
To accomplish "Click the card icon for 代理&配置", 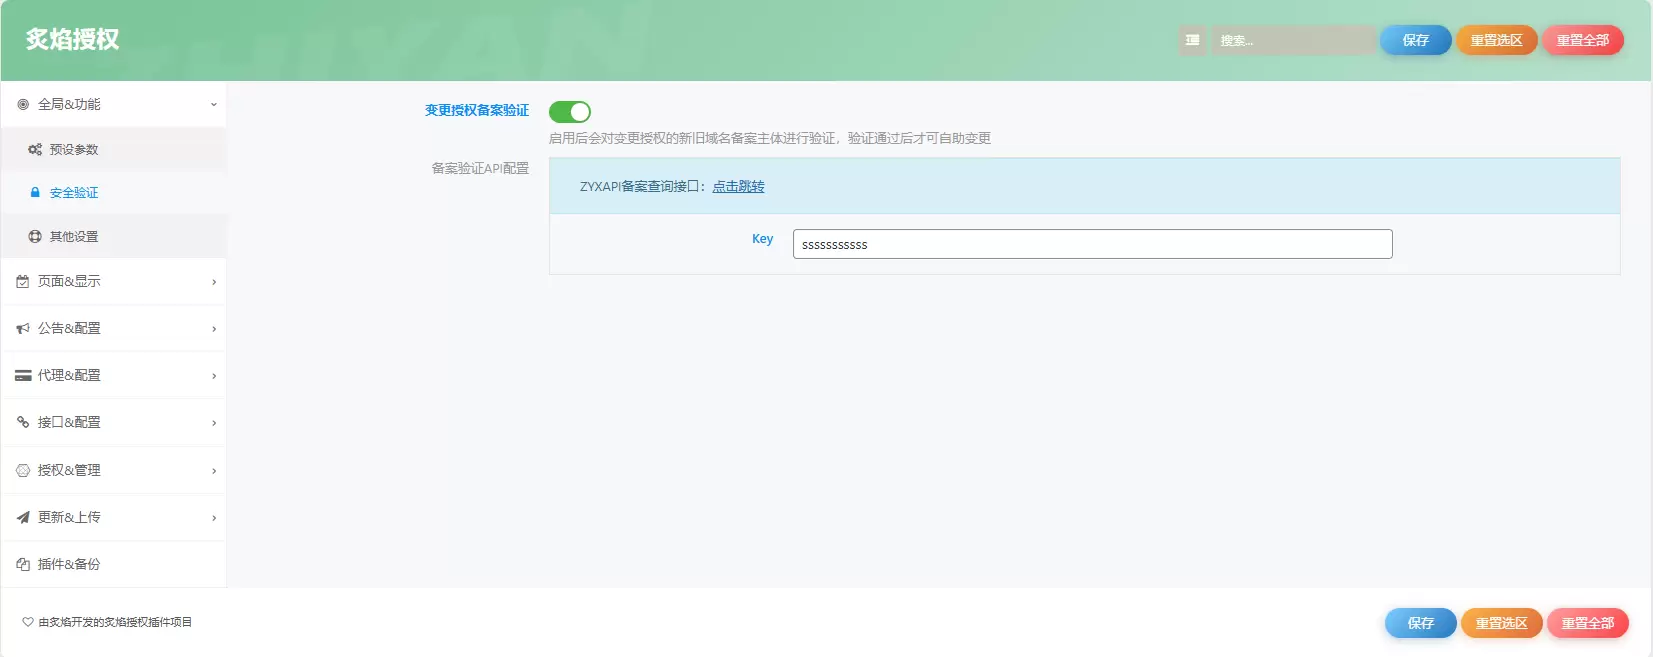I will pyautogui.click(x=23, y=376).
